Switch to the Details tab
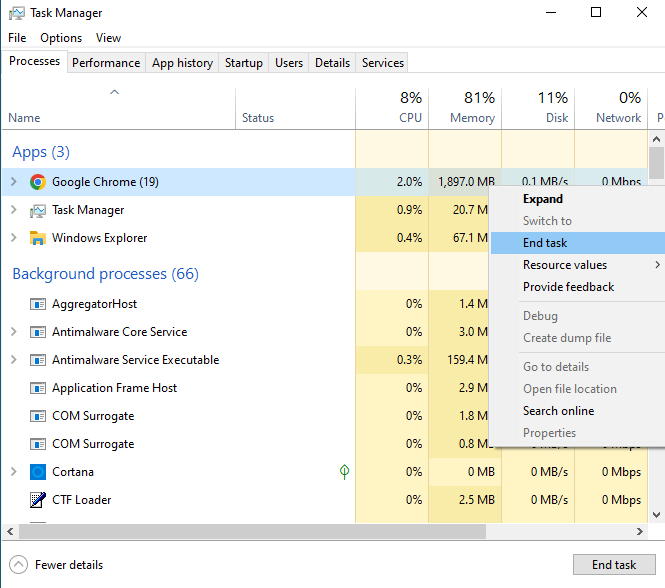 tap(332, 63)
